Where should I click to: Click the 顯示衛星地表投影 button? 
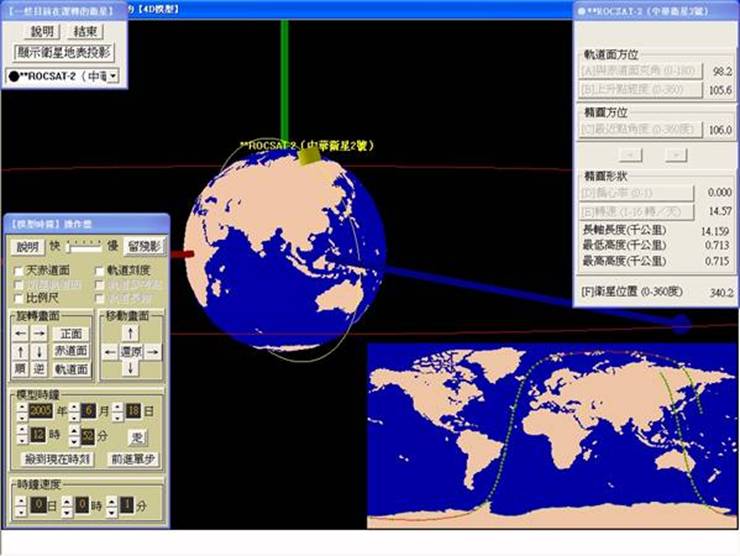click(x=64, y=52)
